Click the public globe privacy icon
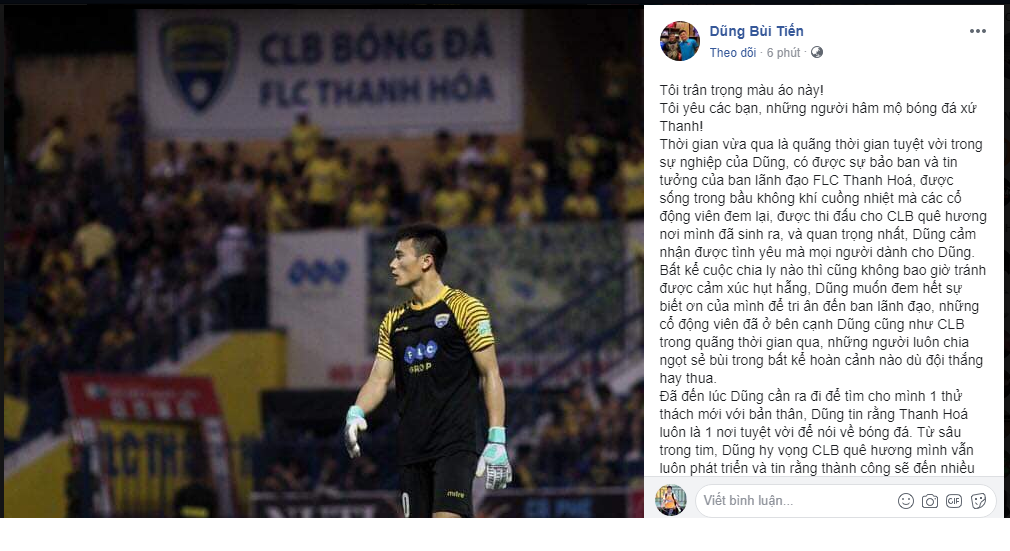Viewport: 1010px width, 551px height. tap(817, 52)
